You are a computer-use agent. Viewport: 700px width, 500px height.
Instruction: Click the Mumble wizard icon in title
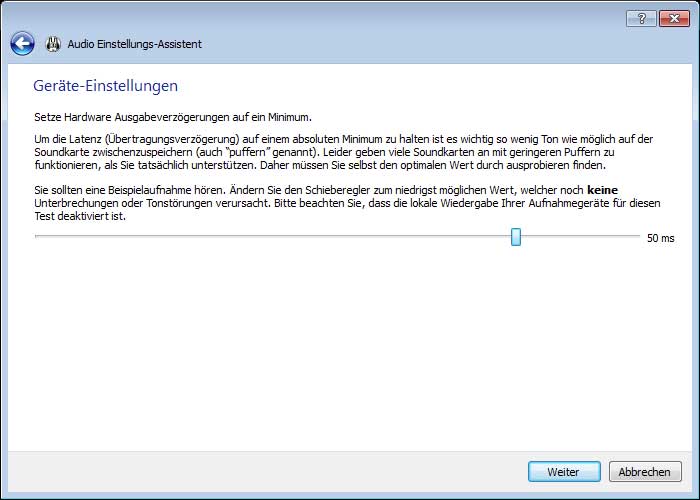click(53, 44)
